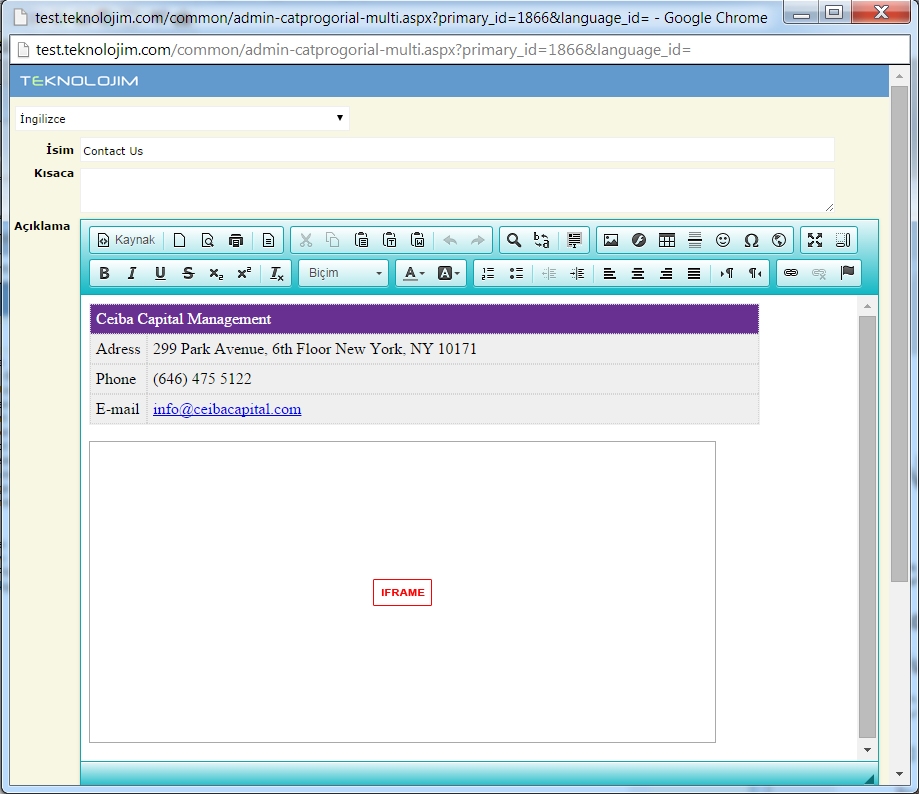Click editor content scrollbar down arrow
The height and width of the screenshot is (794, 919).
tap(867, 749)
